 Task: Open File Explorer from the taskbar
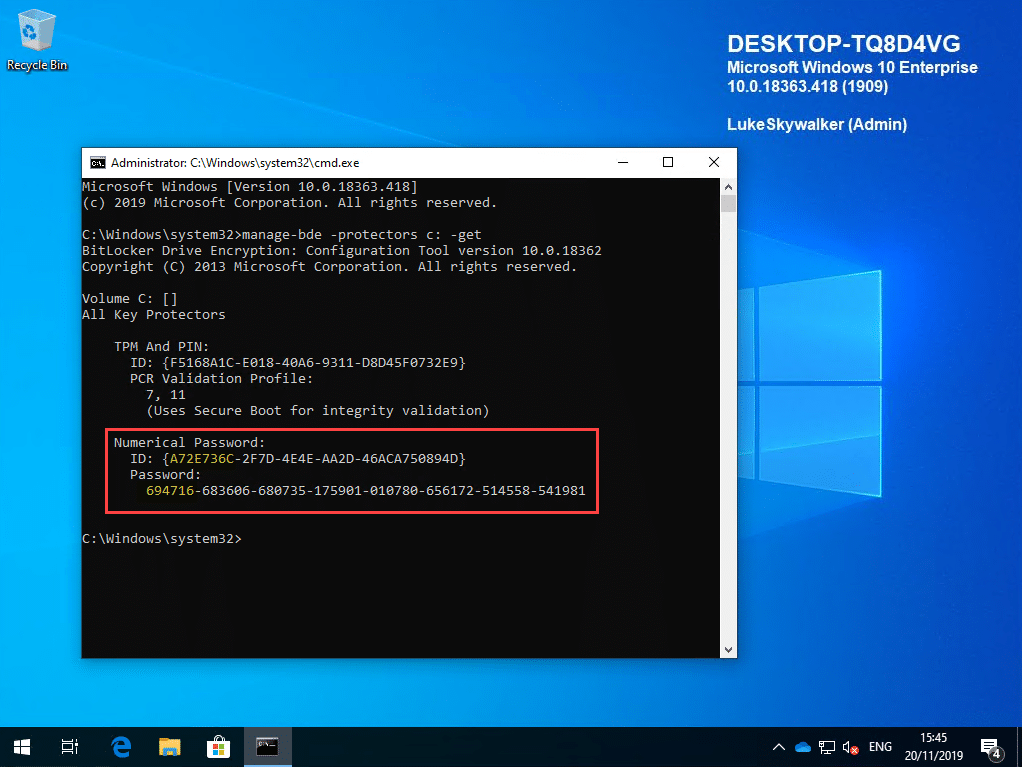coord(169,747)
